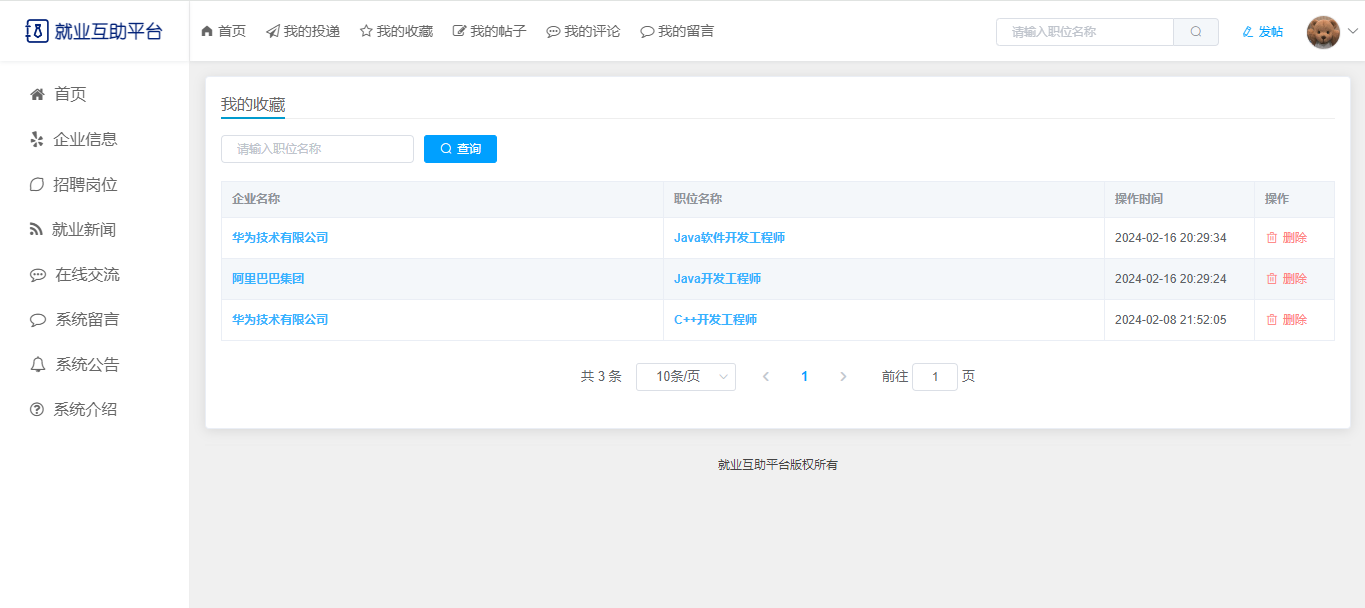Expand the arrow beside the user avatar

[1353, 32]
